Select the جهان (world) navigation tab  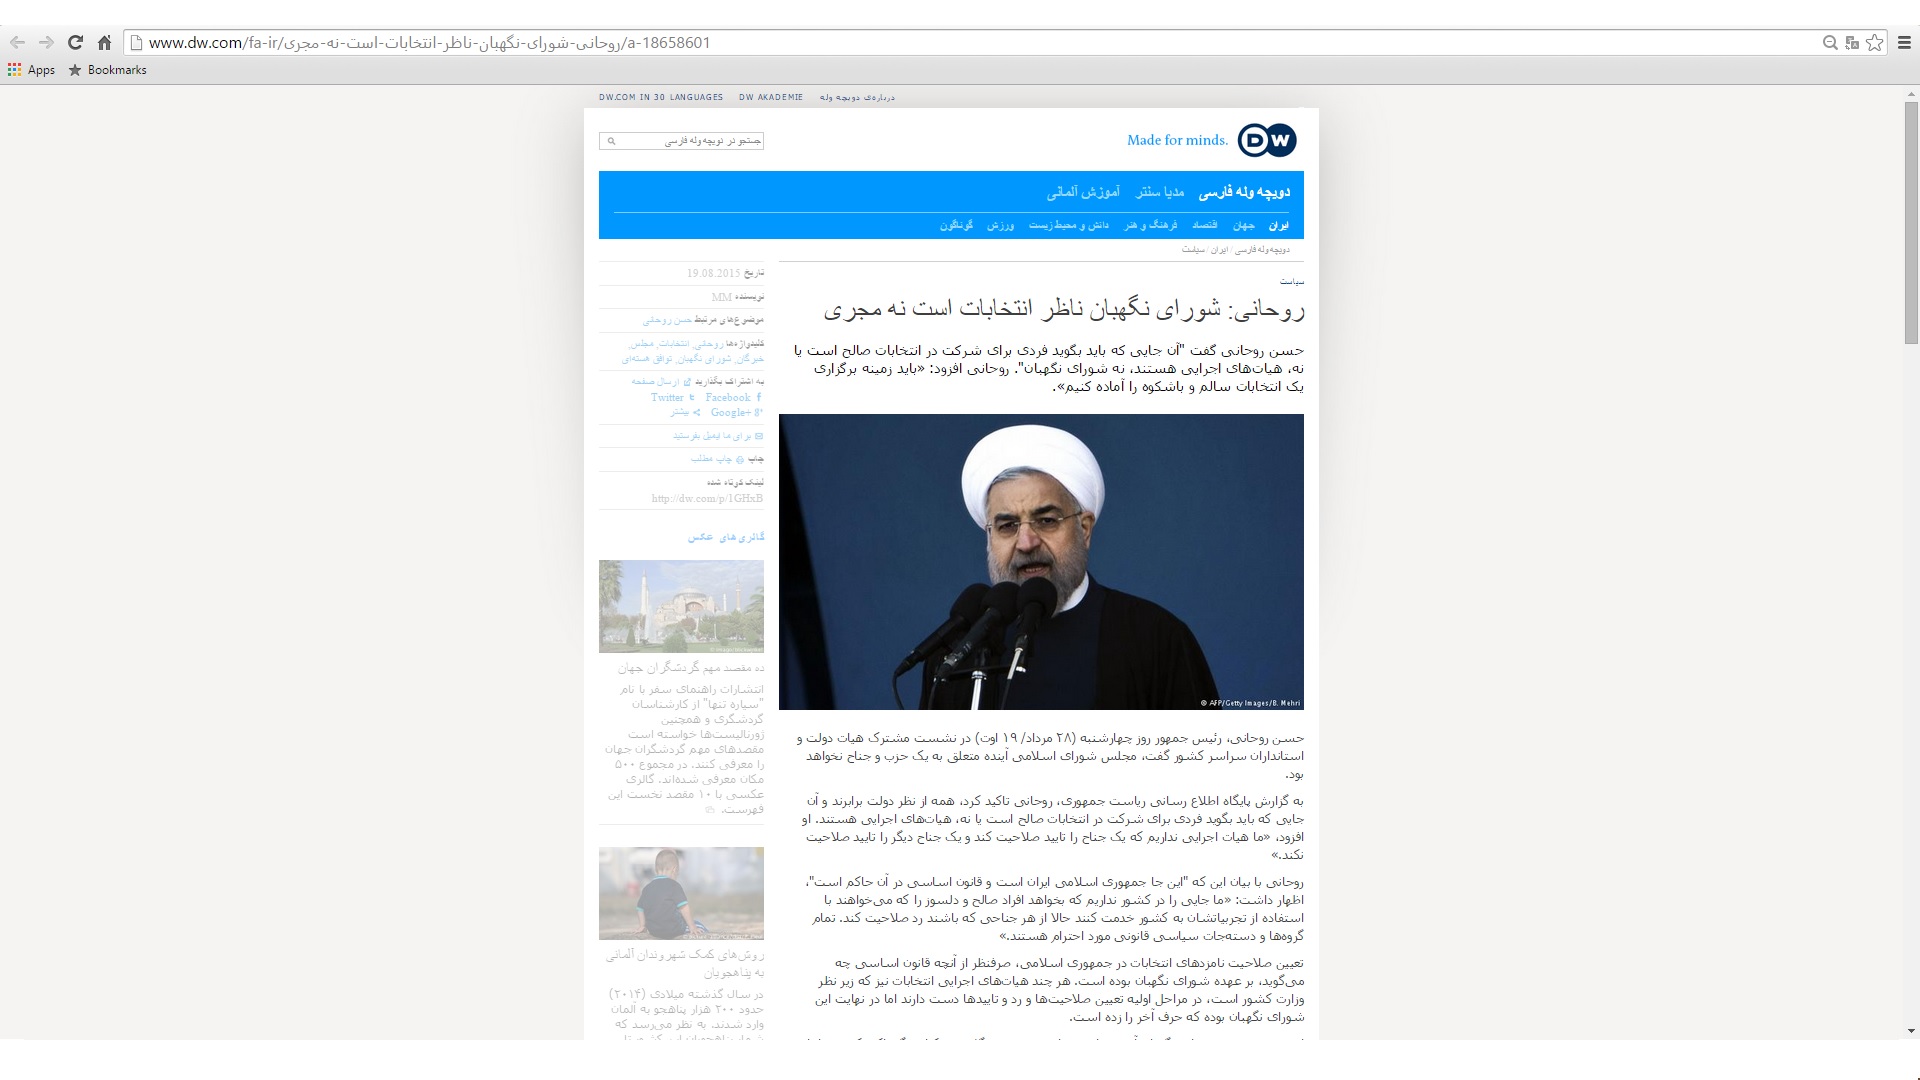point(1243,226)
